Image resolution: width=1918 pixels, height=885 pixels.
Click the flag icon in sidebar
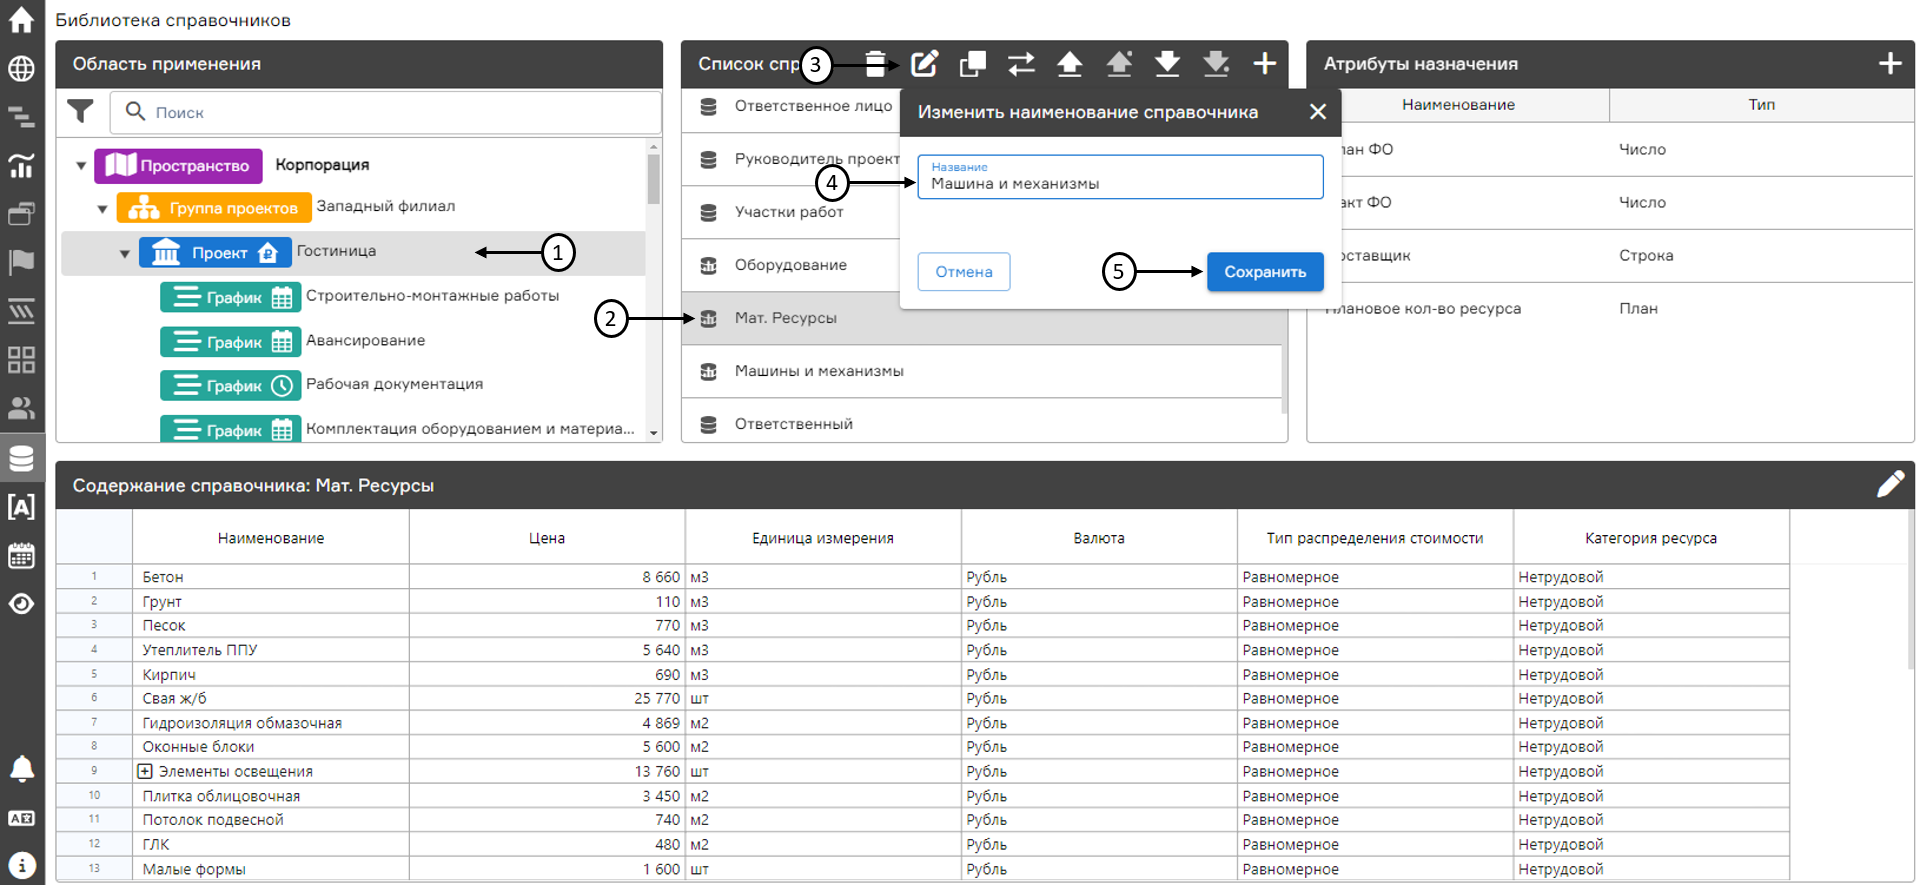point(21,262)
